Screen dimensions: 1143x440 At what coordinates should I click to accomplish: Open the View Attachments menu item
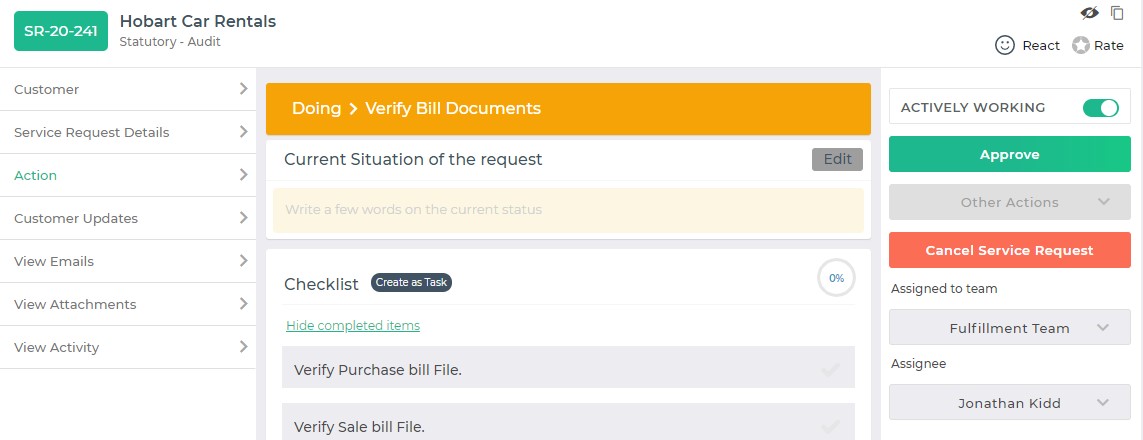(x=128, y=305)
